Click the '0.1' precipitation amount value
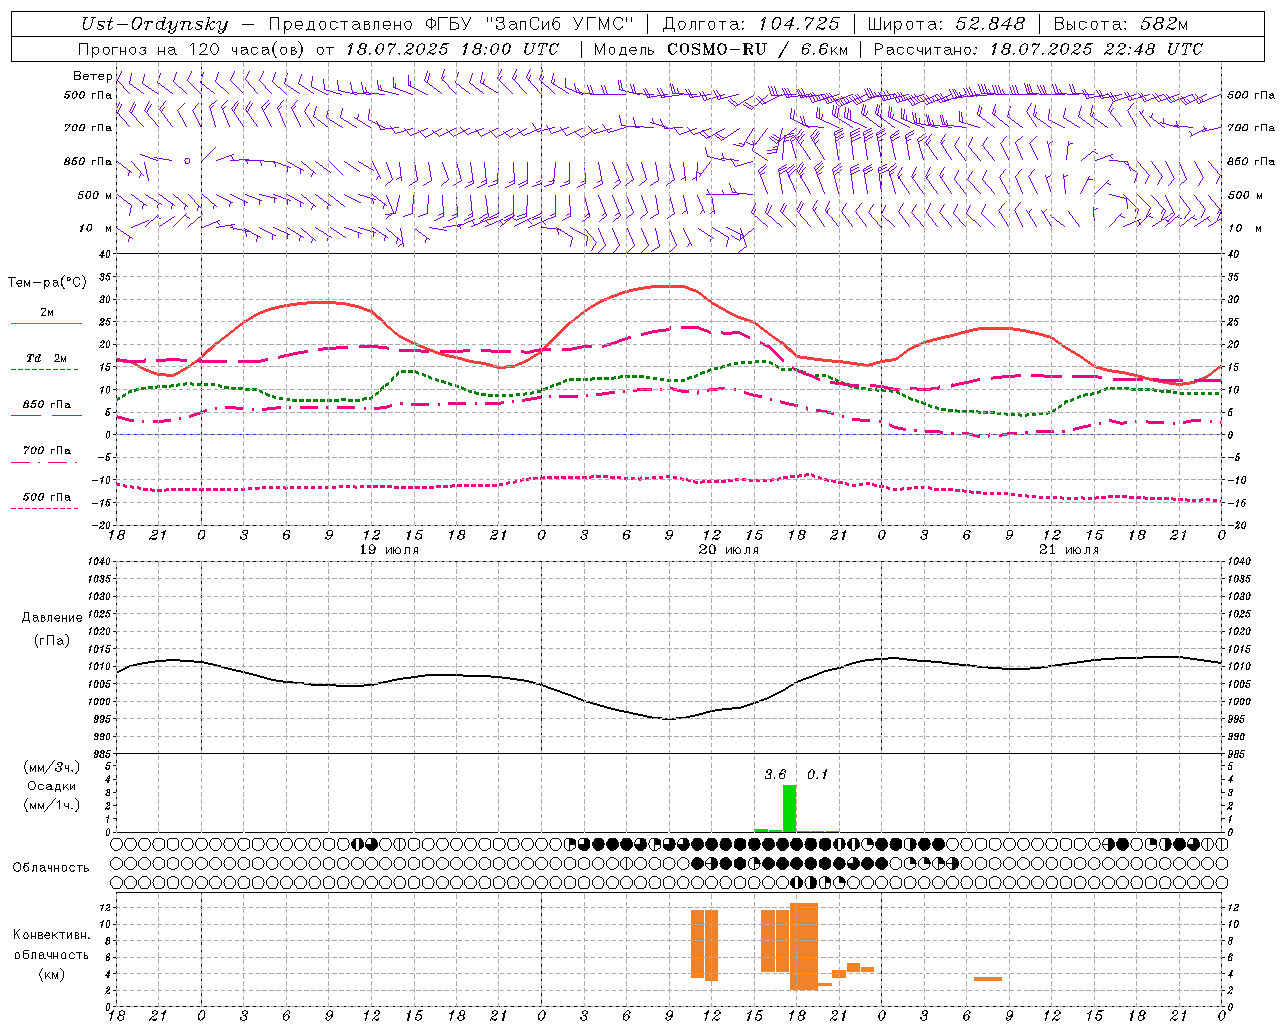The image size is (1280, 1024). pos(817,774)
